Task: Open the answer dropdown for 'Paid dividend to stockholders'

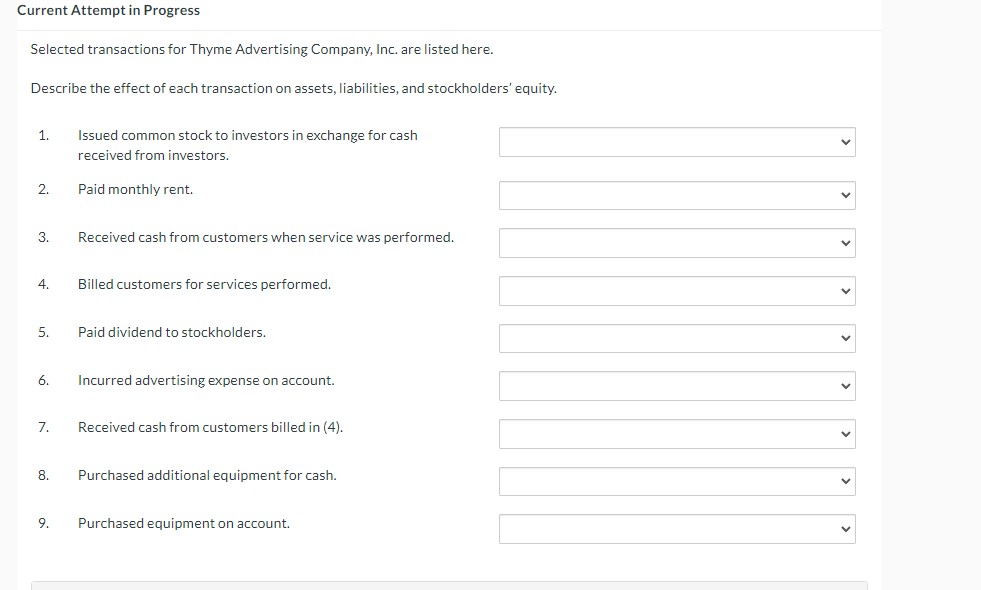Action: coord(676,338)
